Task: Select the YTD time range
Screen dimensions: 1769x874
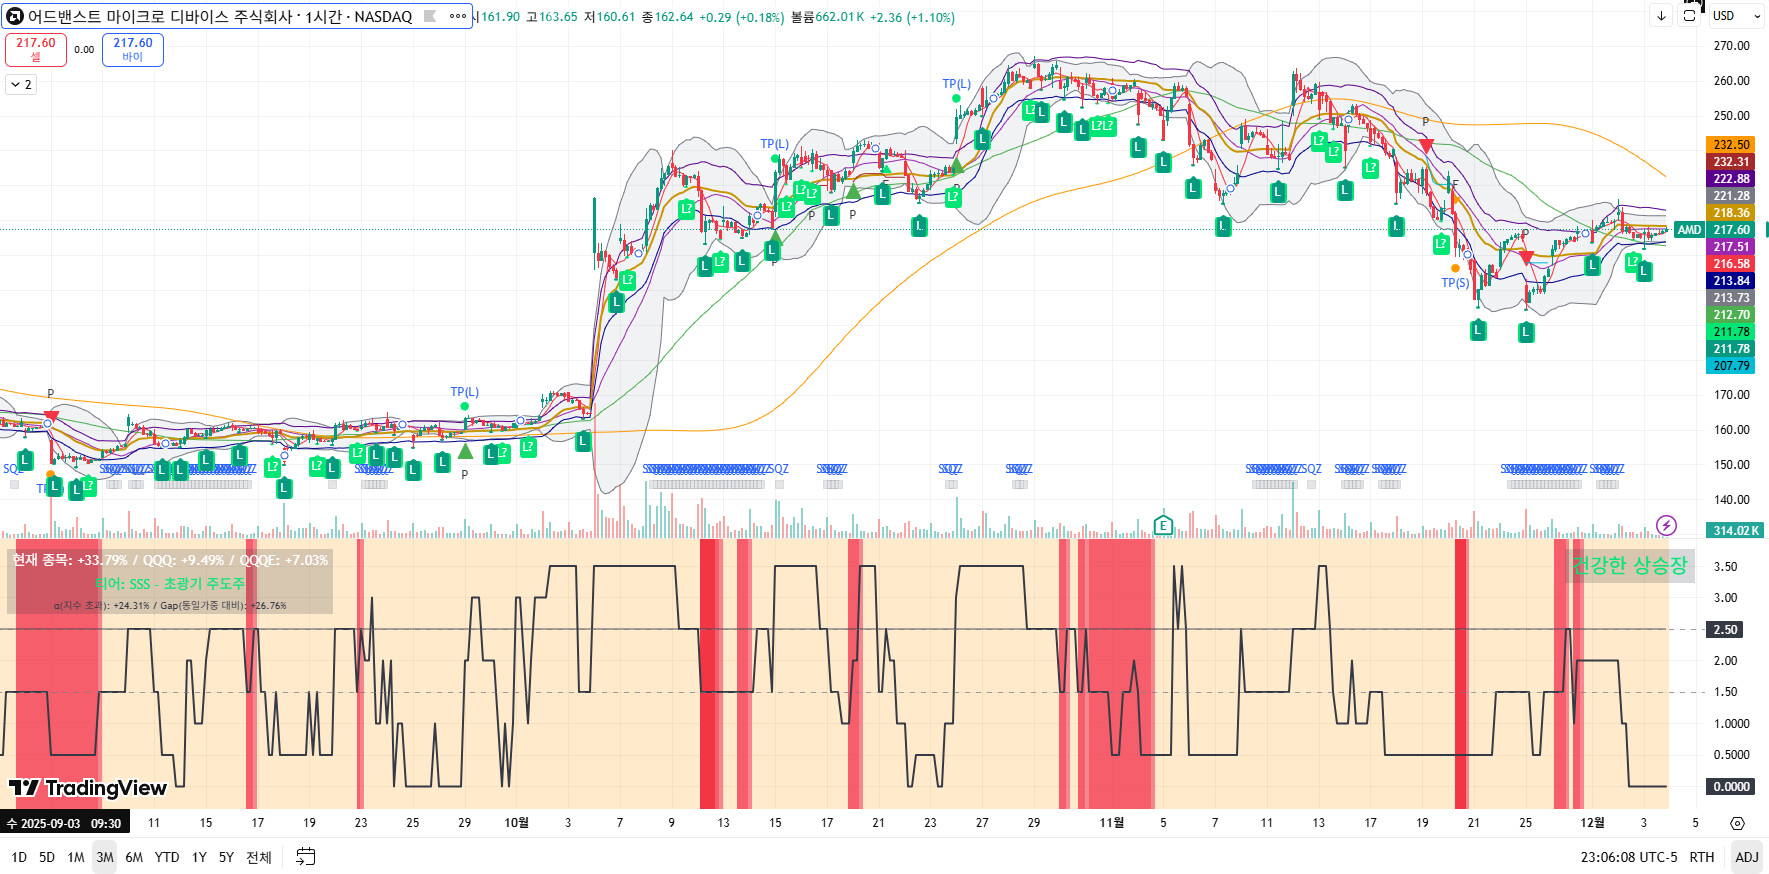Action: pyautogui.click(x=167, y=857)
